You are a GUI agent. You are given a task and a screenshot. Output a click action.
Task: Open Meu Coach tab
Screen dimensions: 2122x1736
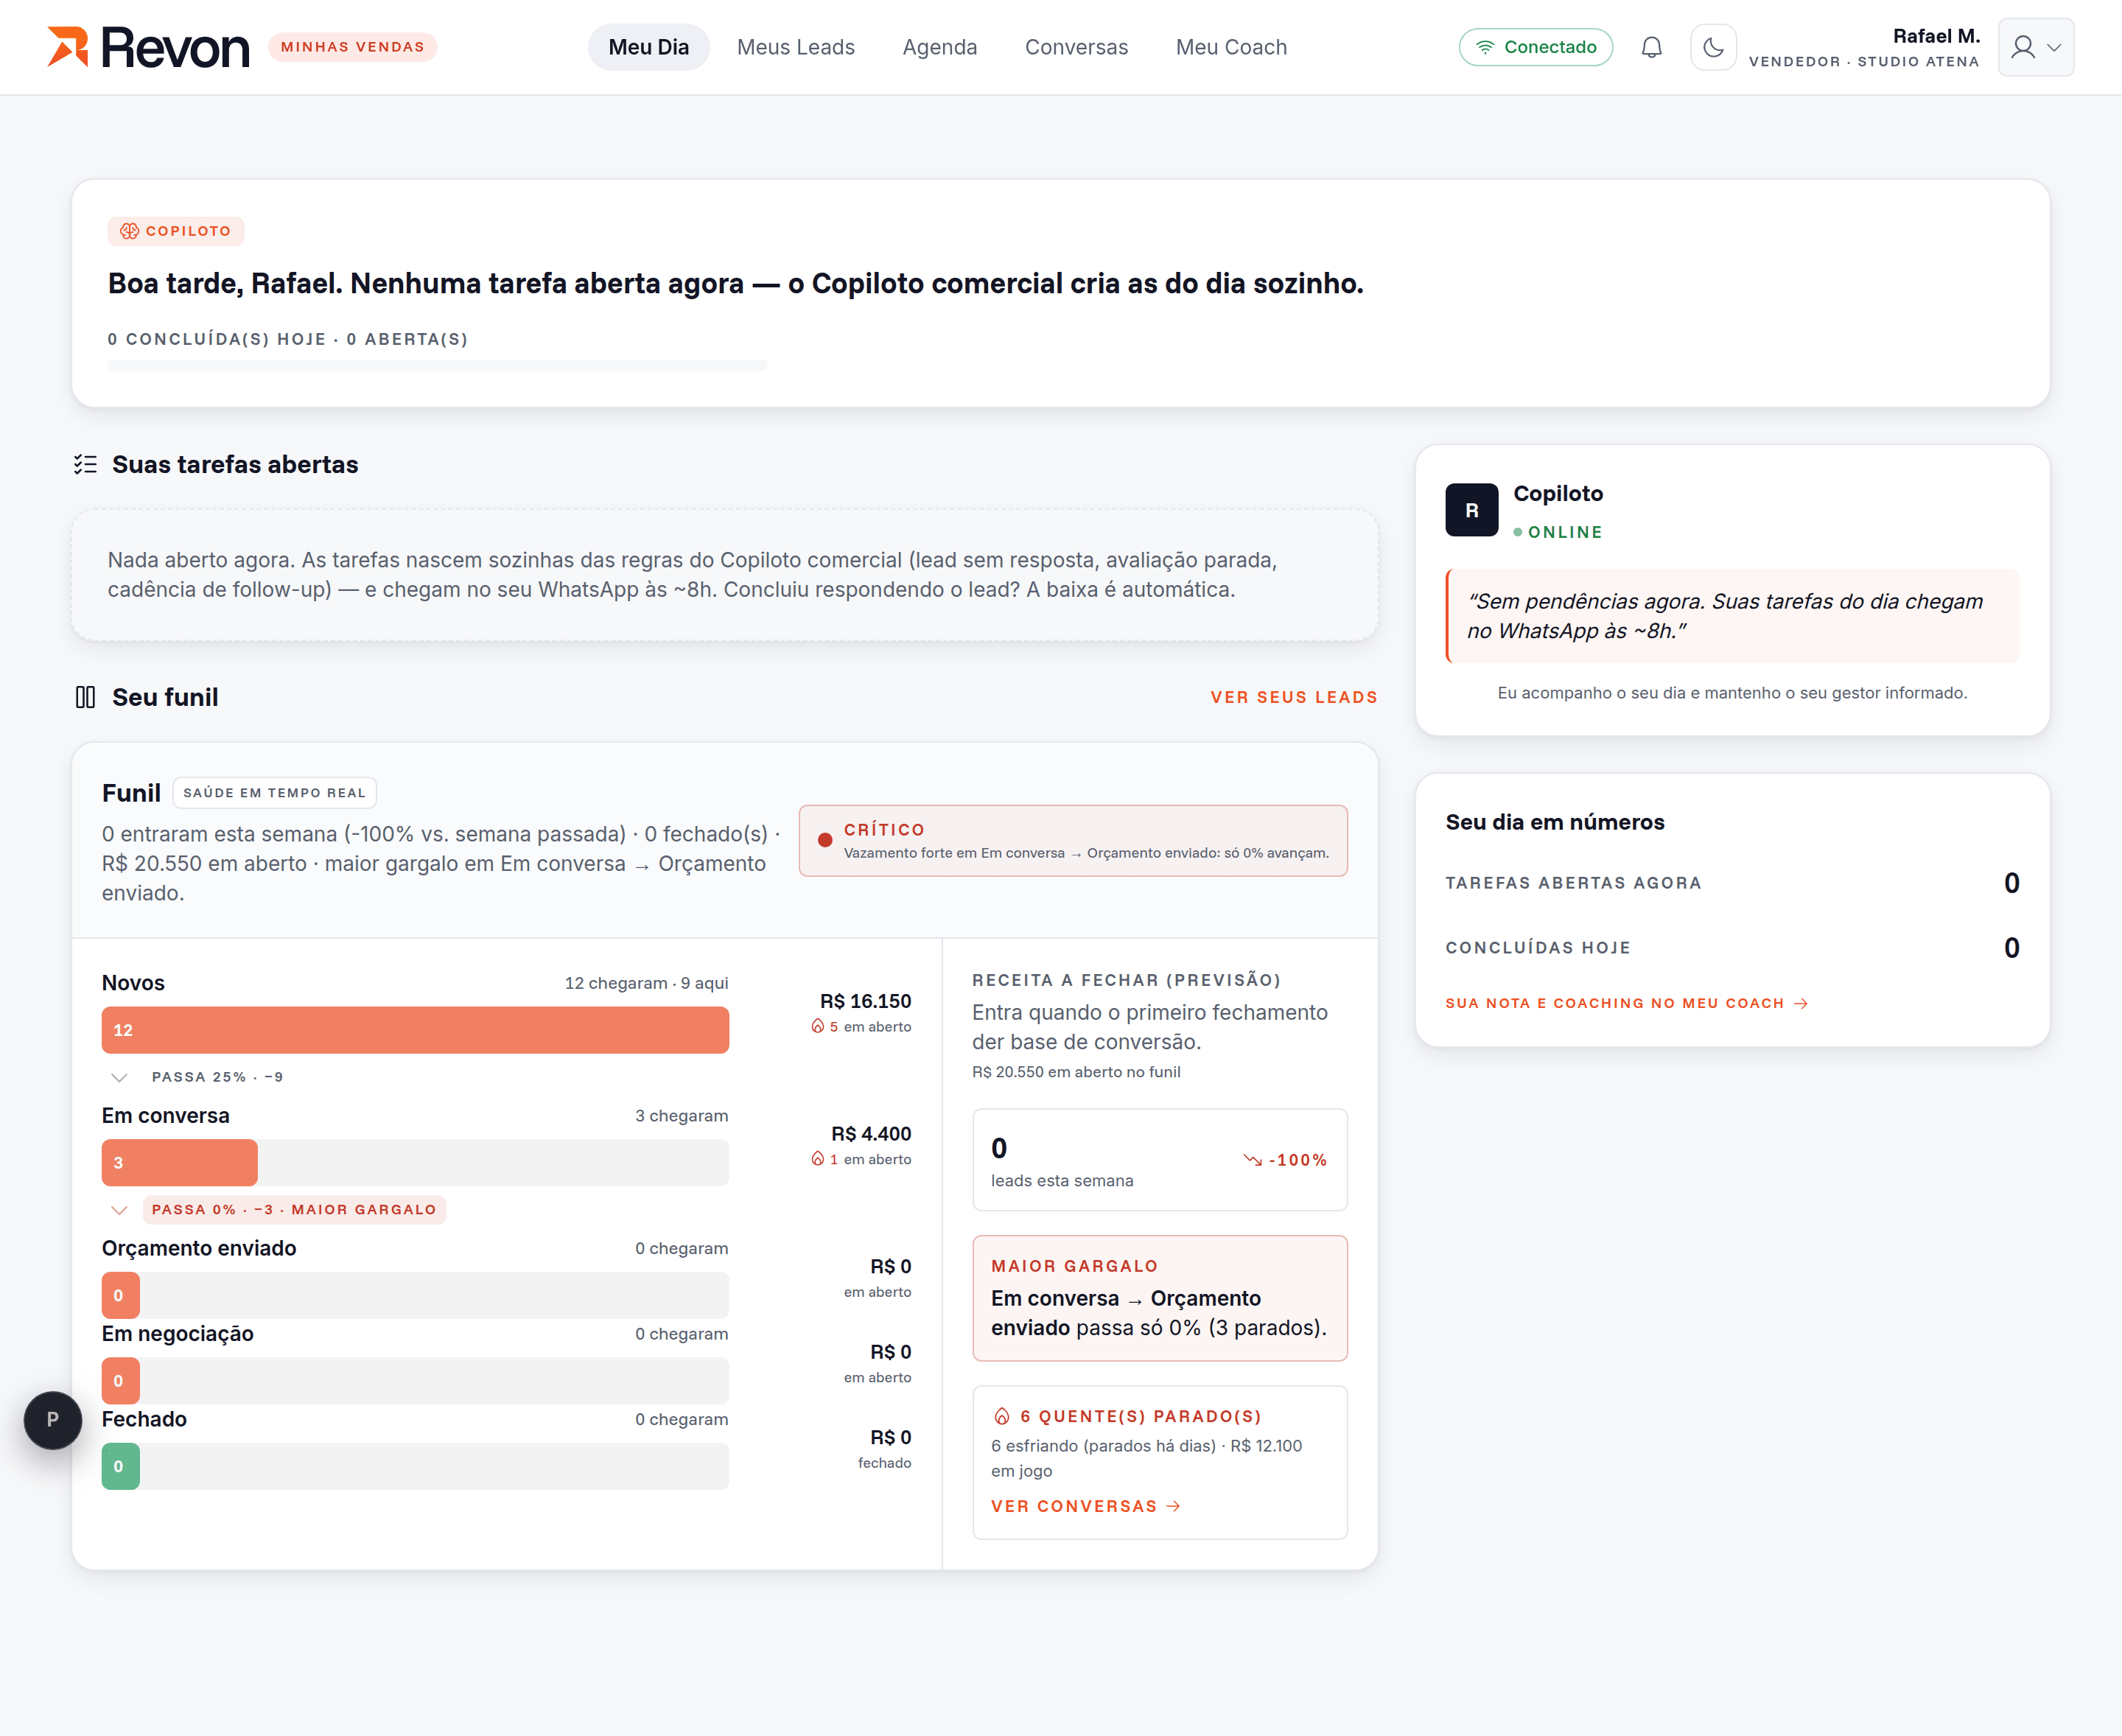pos(1231,47)
